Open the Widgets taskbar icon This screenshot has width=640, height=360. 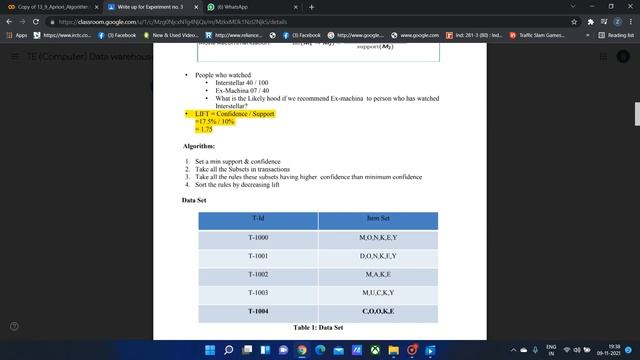coord(265,350)
